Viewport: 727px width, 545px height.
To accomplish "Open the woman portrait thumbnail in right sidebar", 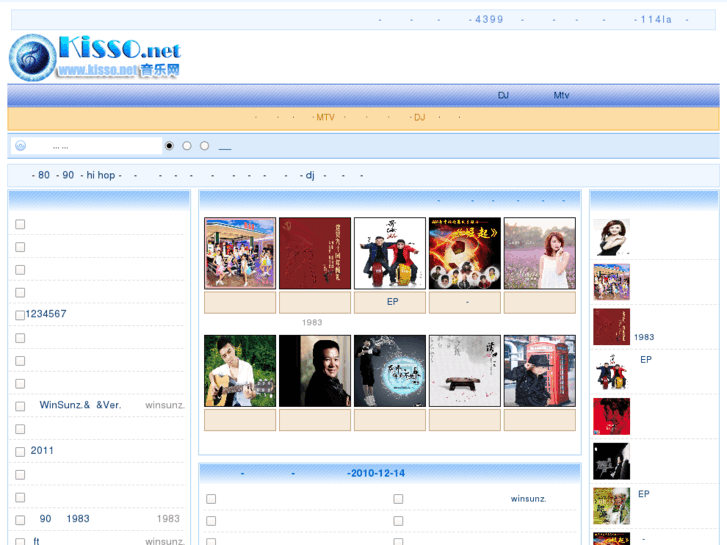I will pyautogui.click(x=612, y=237).
